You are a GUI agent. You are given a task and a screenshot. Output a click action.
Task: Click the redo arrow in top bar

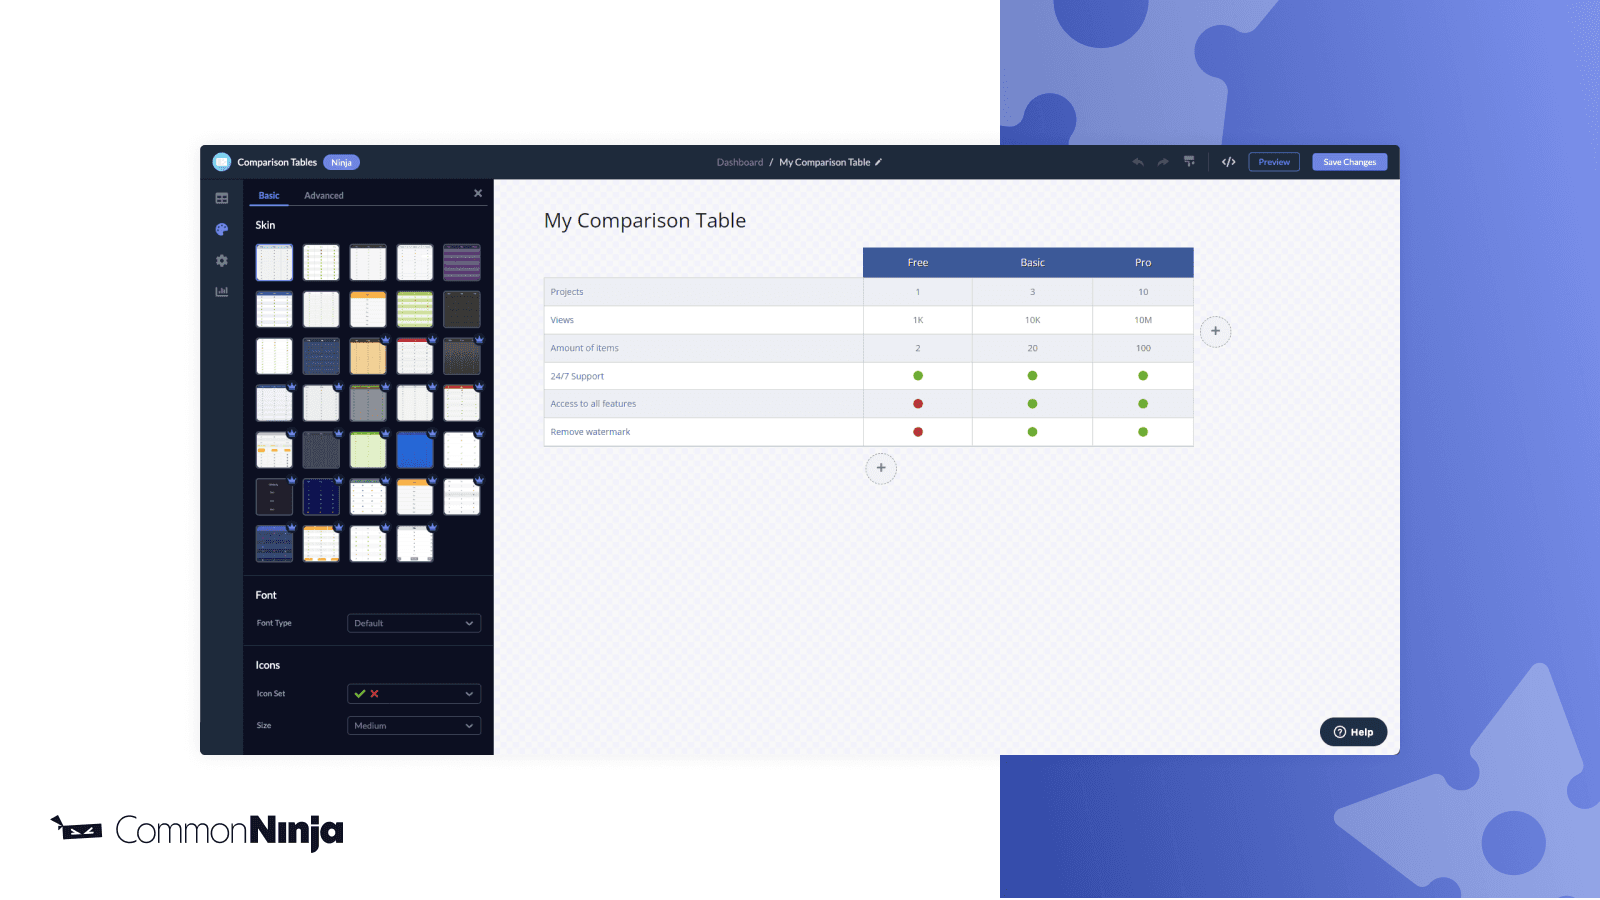click(x=1163, y=162)
